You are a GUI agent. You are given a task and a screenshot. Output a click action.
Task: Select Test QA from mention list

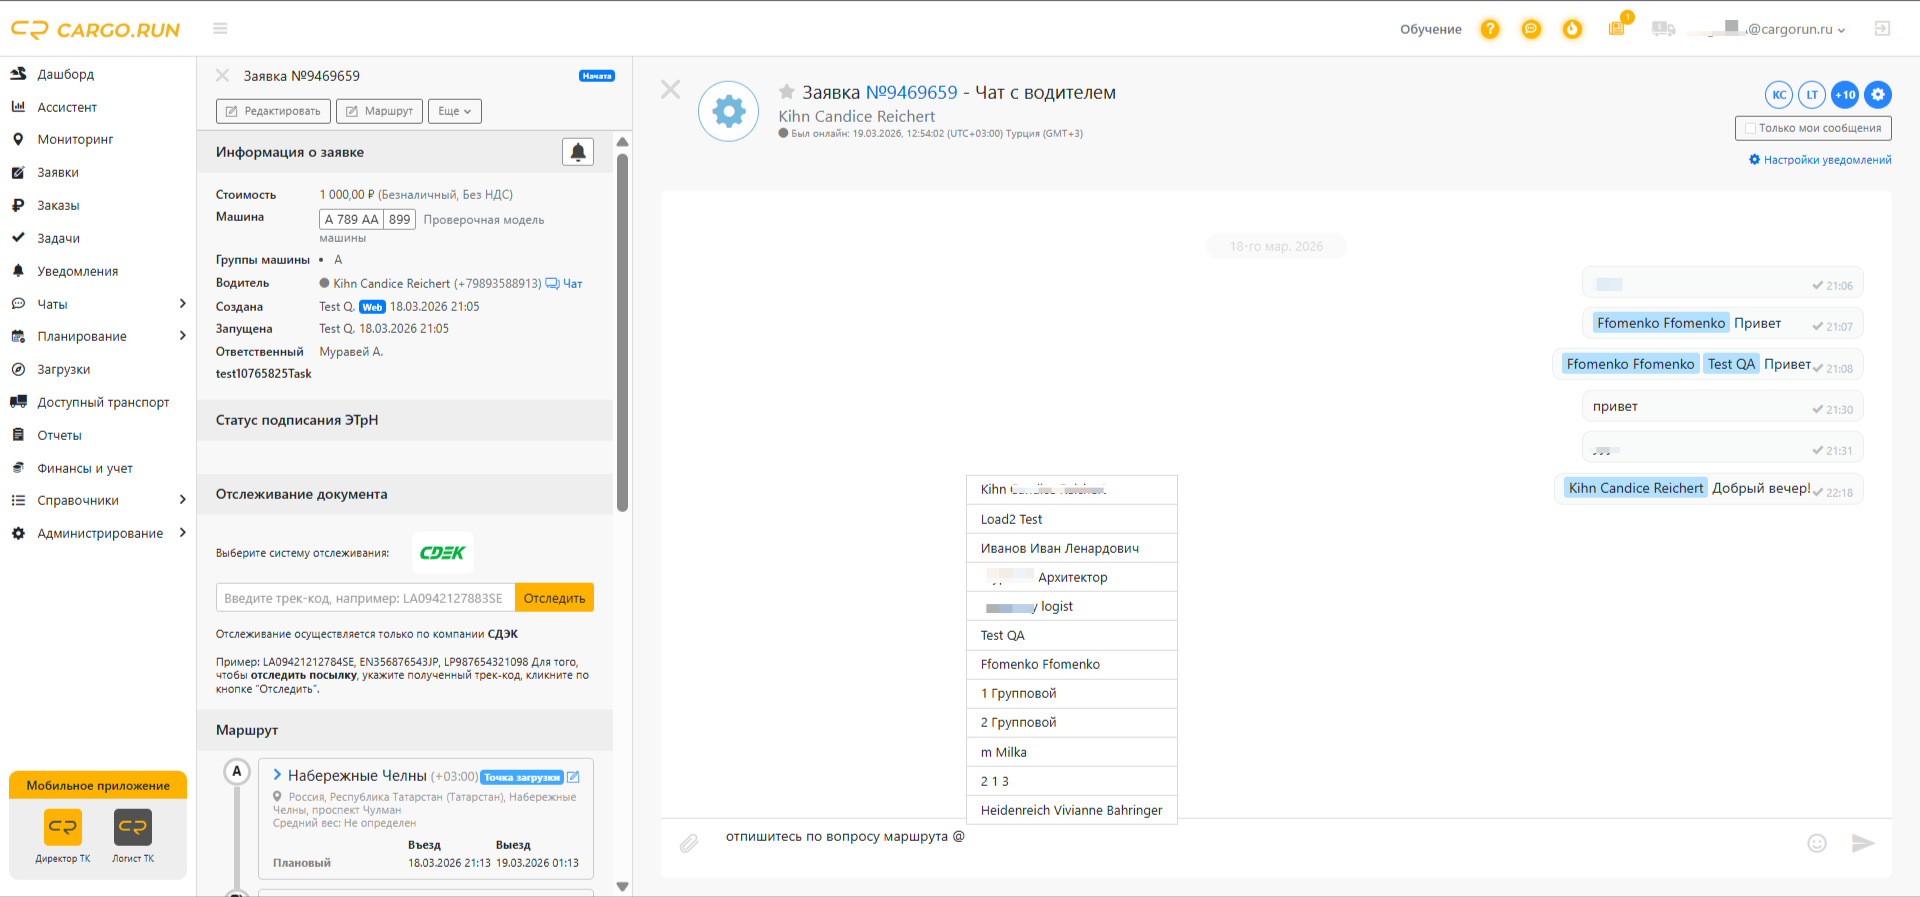click(1072, 635)
